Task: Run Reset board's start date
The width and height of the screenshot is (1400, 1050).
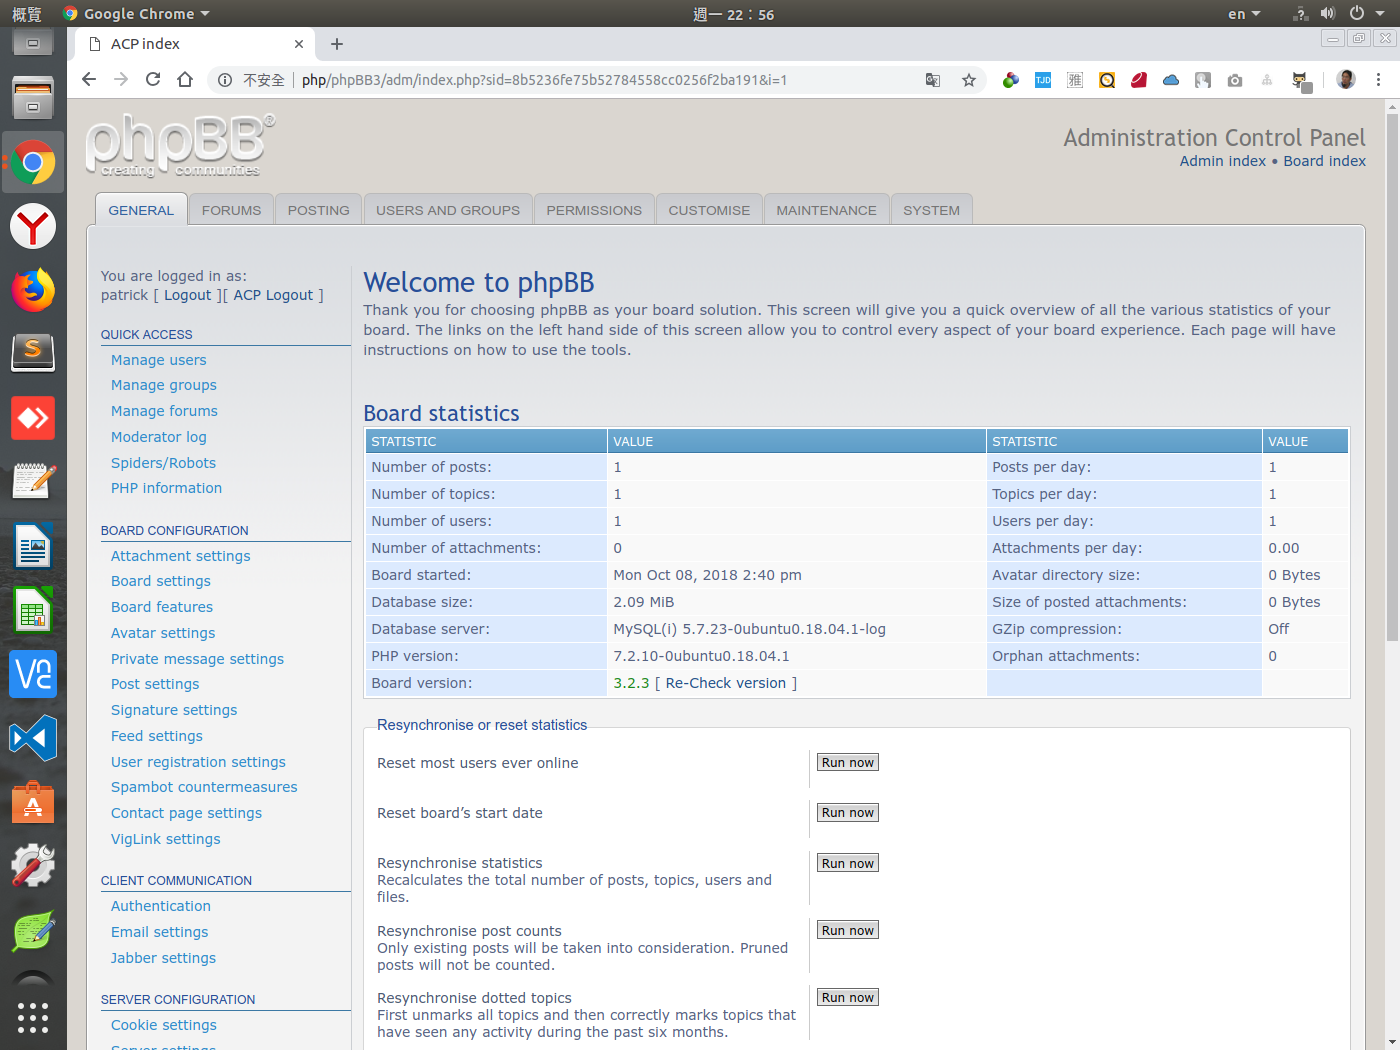Action: click(848, 812)
